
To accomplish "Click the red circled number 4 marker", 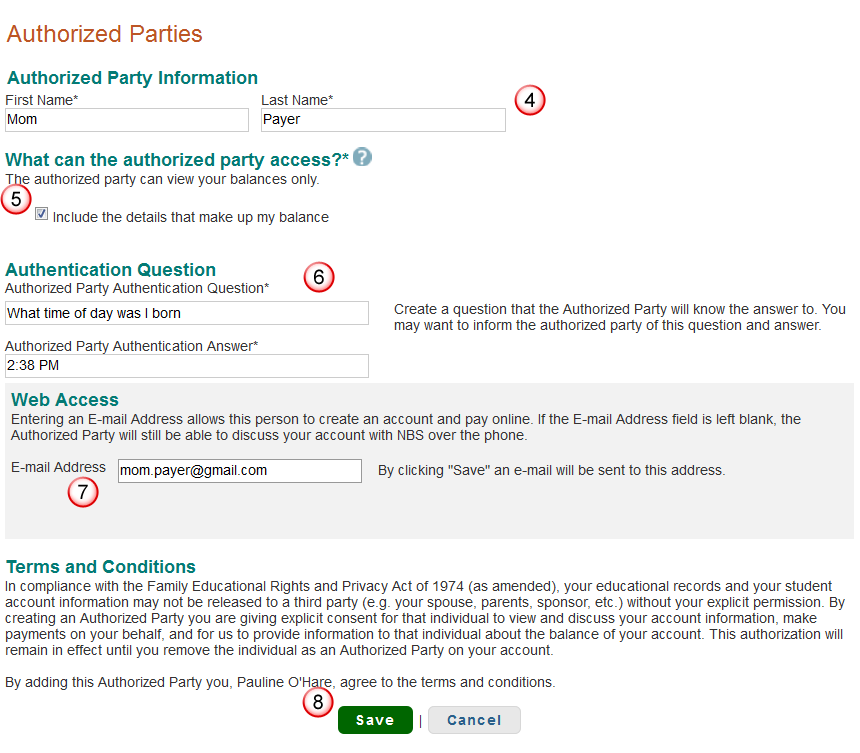I will pos(530,100).
